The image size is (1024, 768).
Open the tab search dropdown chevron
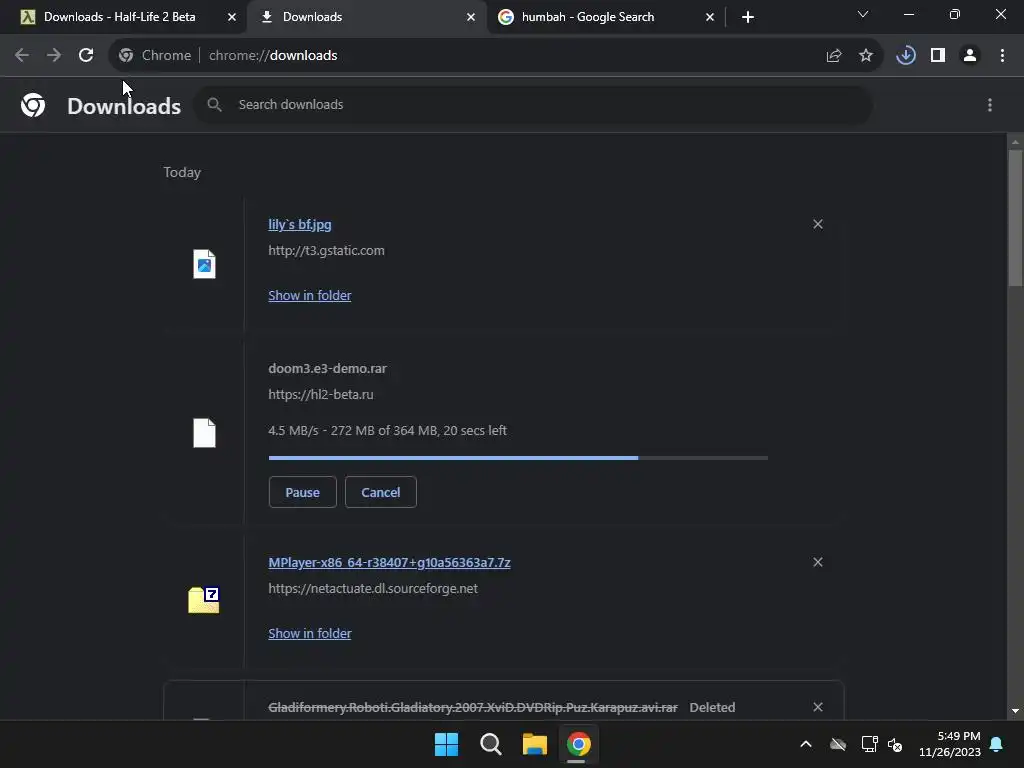tap(863, 14)
